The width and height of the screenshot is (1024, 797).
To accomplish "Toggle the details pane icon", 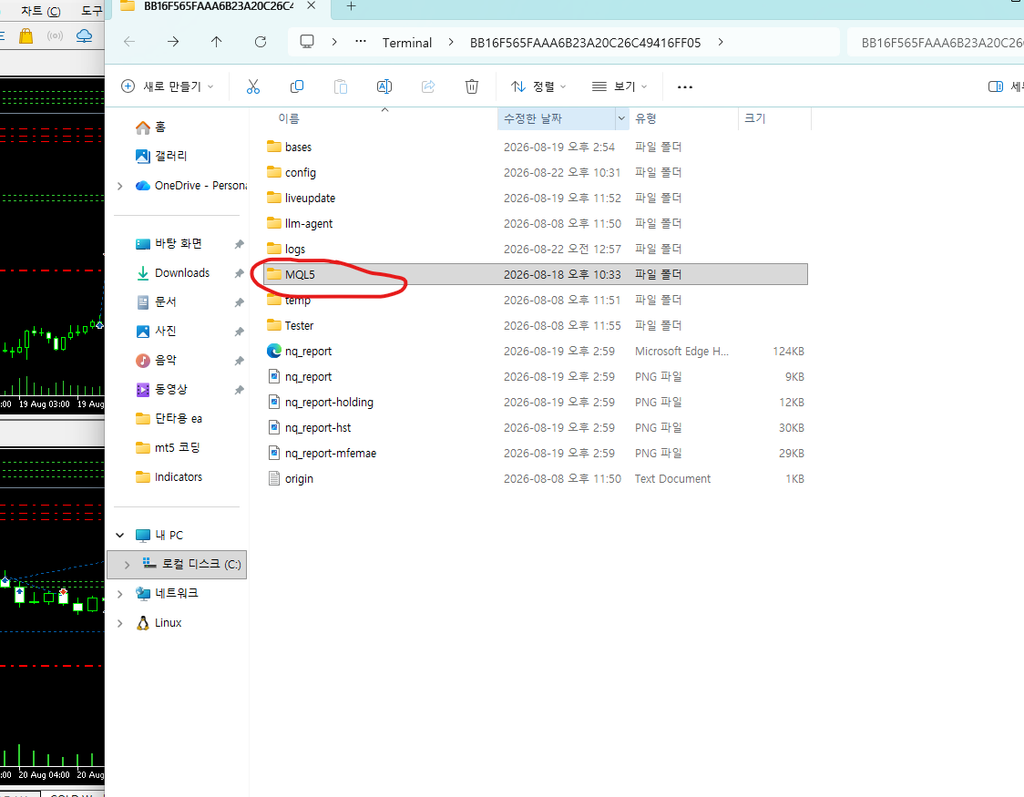I will pyautogui.click(x=995, y=86).
